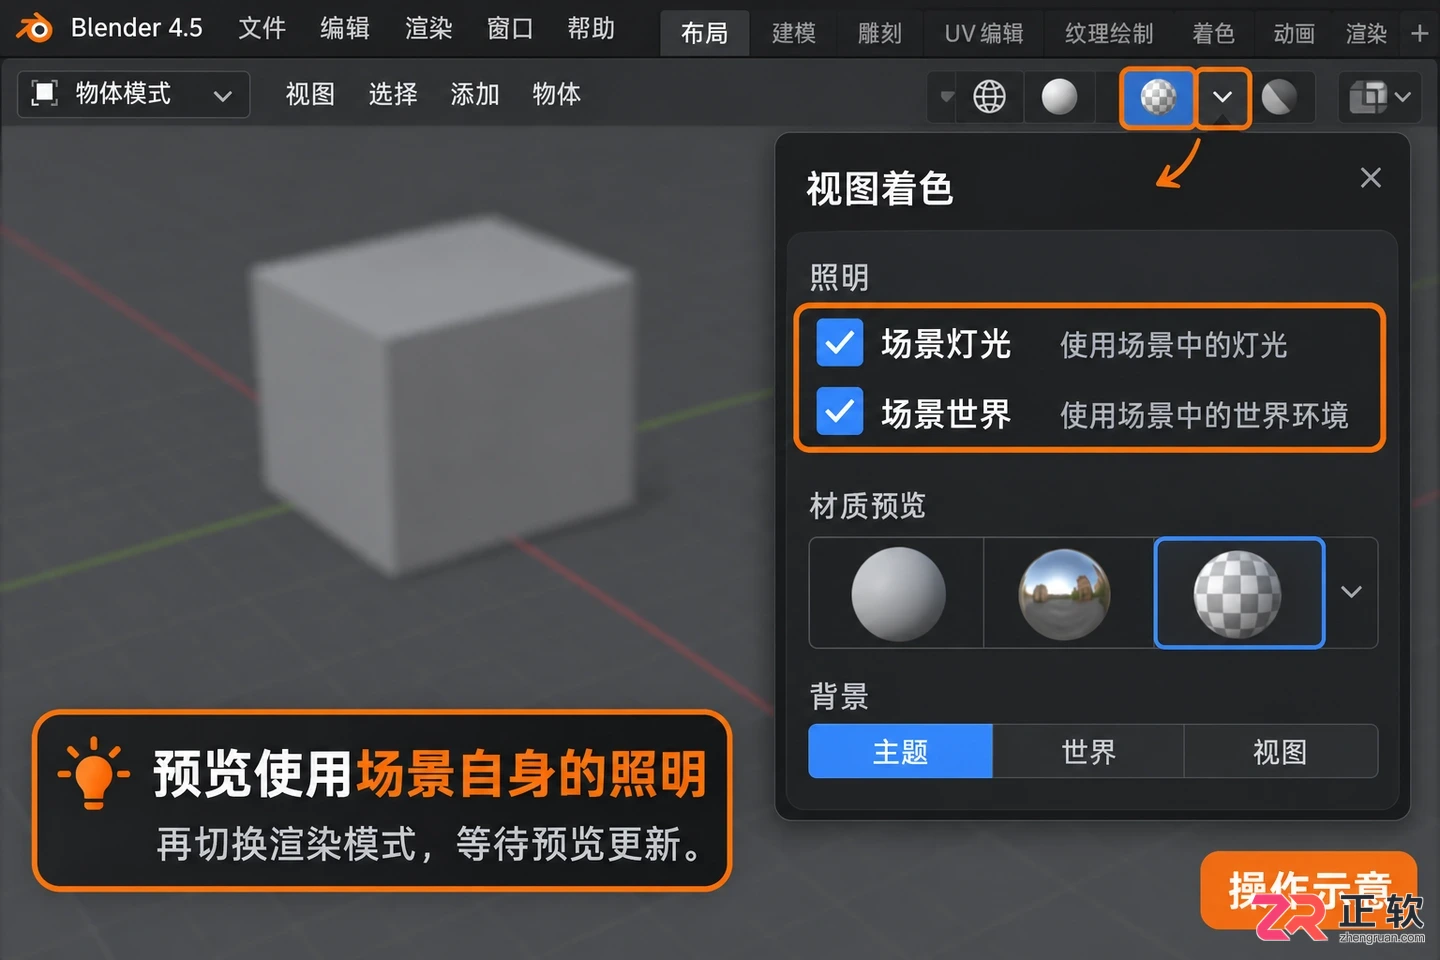
Task: Select solid viewport shading sphere icon
Action: click(x=1059, y=97)
